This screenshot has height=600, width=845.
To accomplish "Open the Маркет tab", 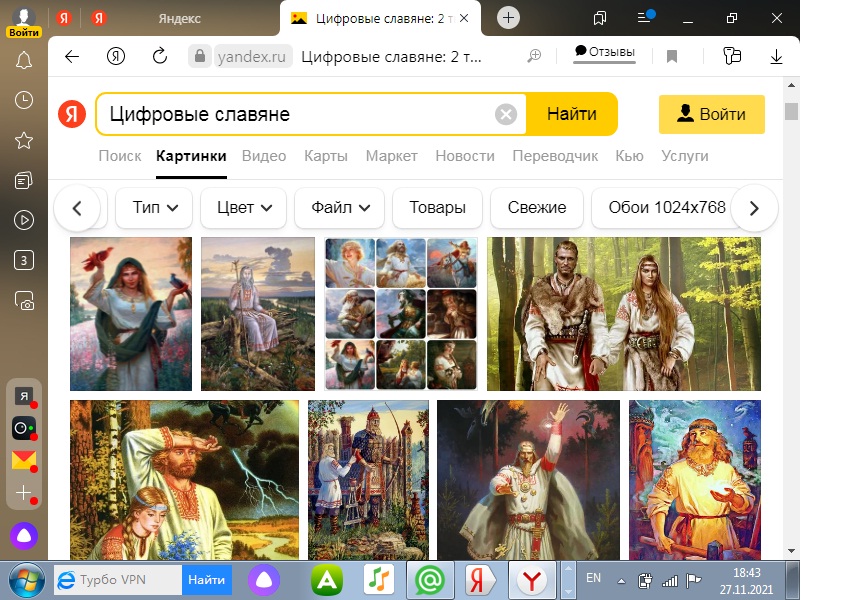I will click(392, 156).
